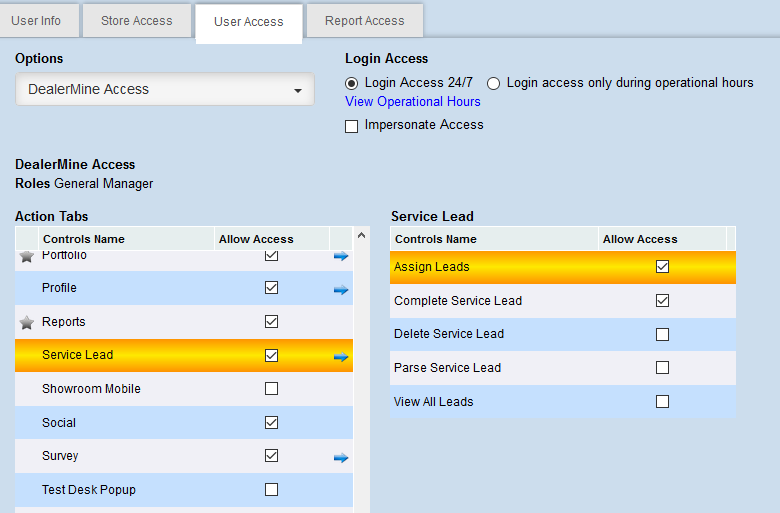Click blue arrow in Profile row
This screenshot has width=780, height=513.
click(x=341, y=290)
